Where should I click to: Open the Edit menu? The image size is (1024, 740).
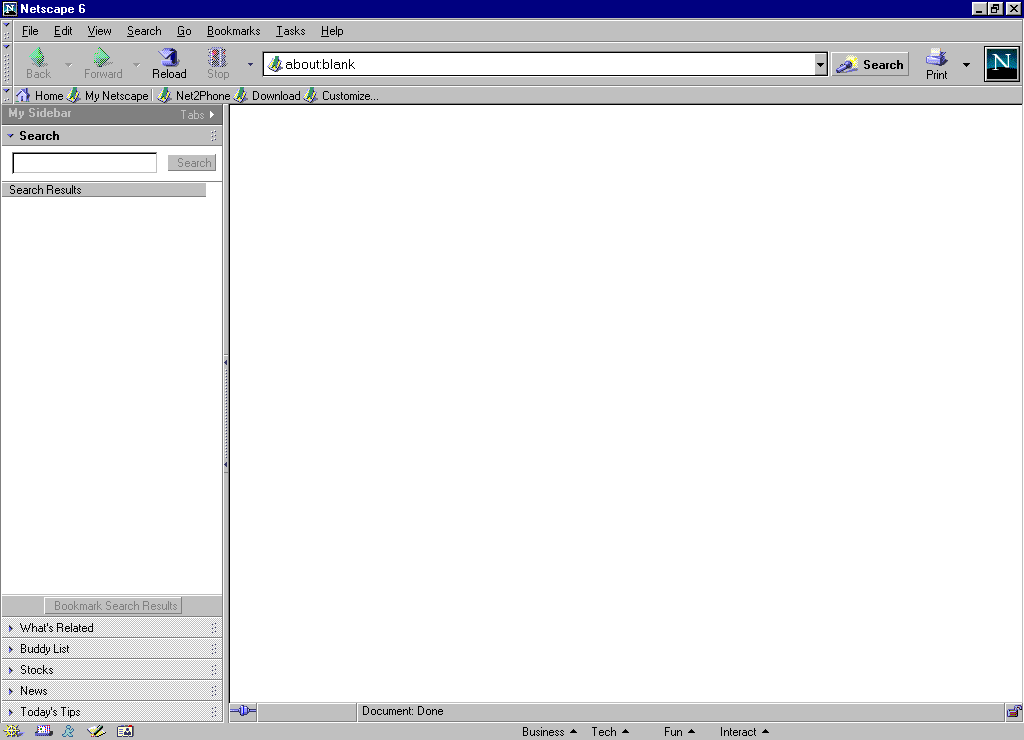pyautogui.click(x=63, y=31)
